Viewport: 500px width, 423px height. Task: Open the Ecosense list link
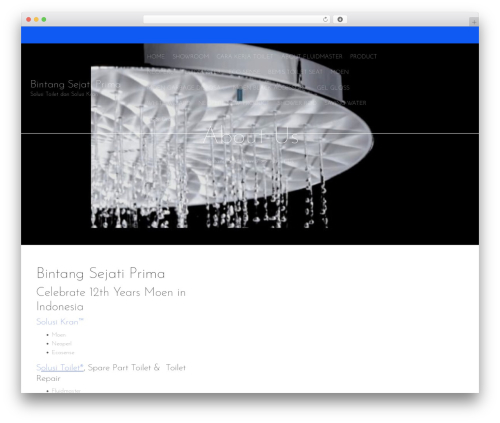pyautogui.click(x=63, y=352)
